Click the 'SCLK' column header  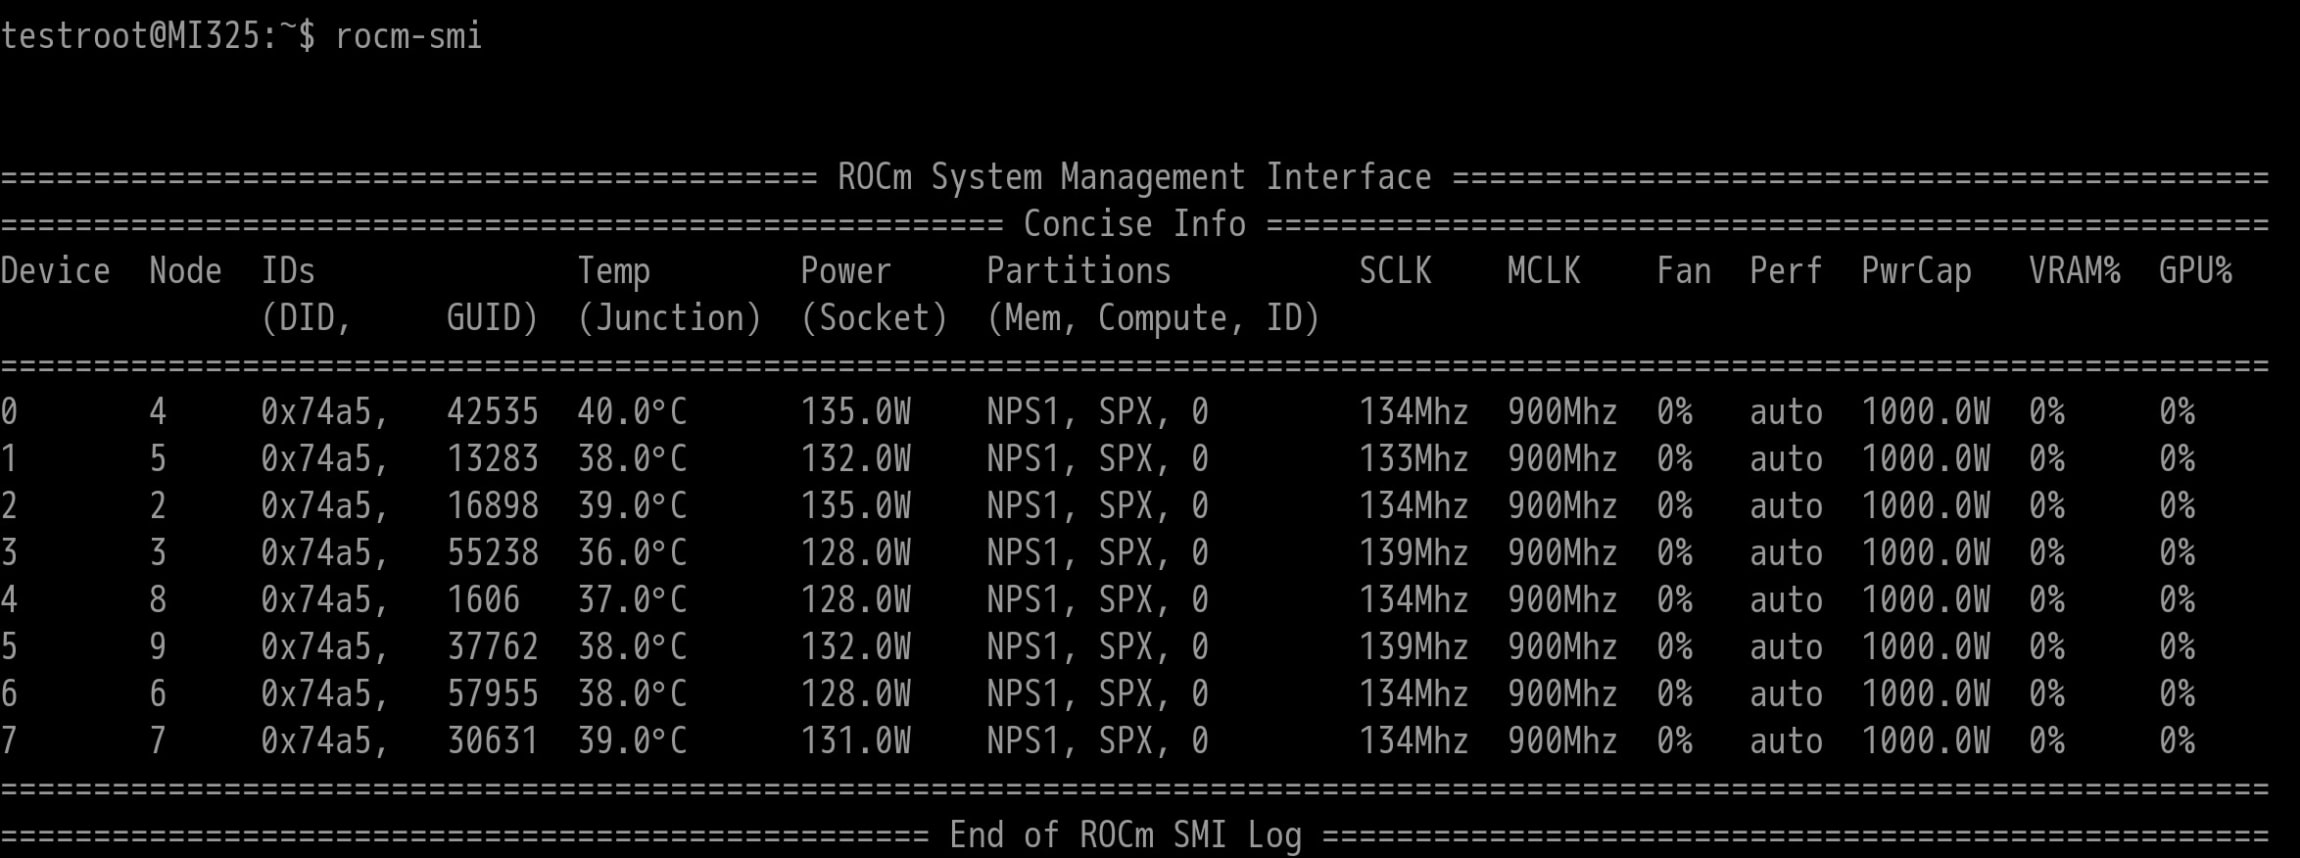click(x=1395, y=271)
